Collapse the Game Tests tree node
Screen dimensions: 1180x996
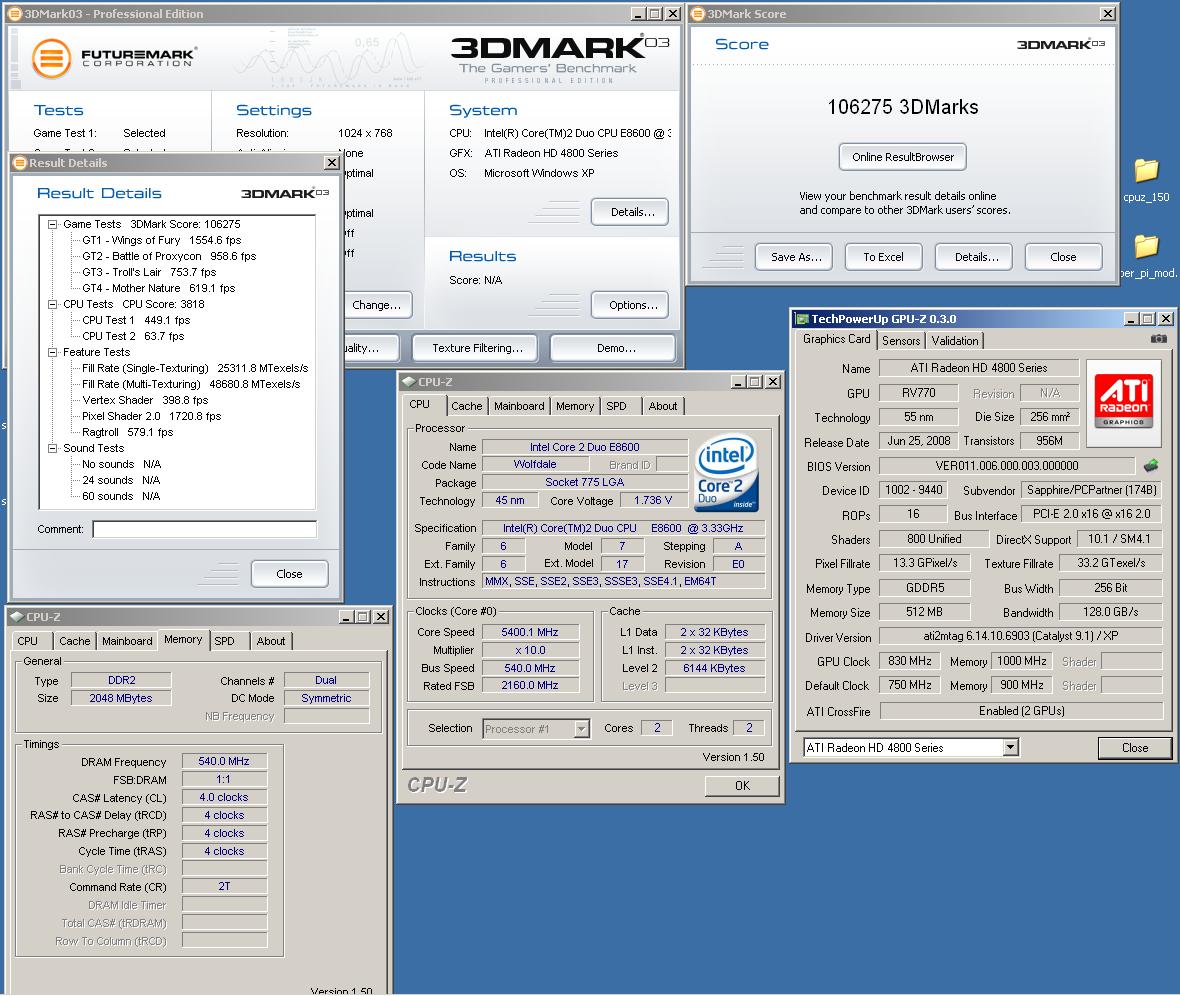[53, 224]
